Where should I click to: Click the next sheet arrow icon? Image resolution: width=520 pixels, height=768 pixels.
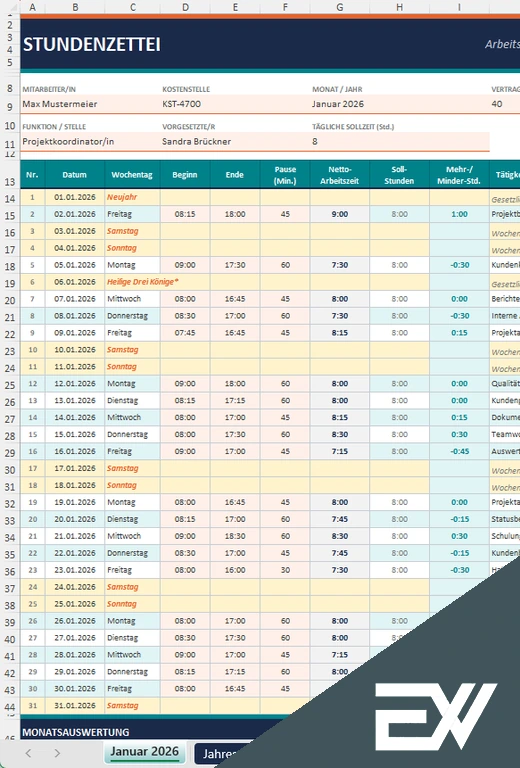[57, 753]
